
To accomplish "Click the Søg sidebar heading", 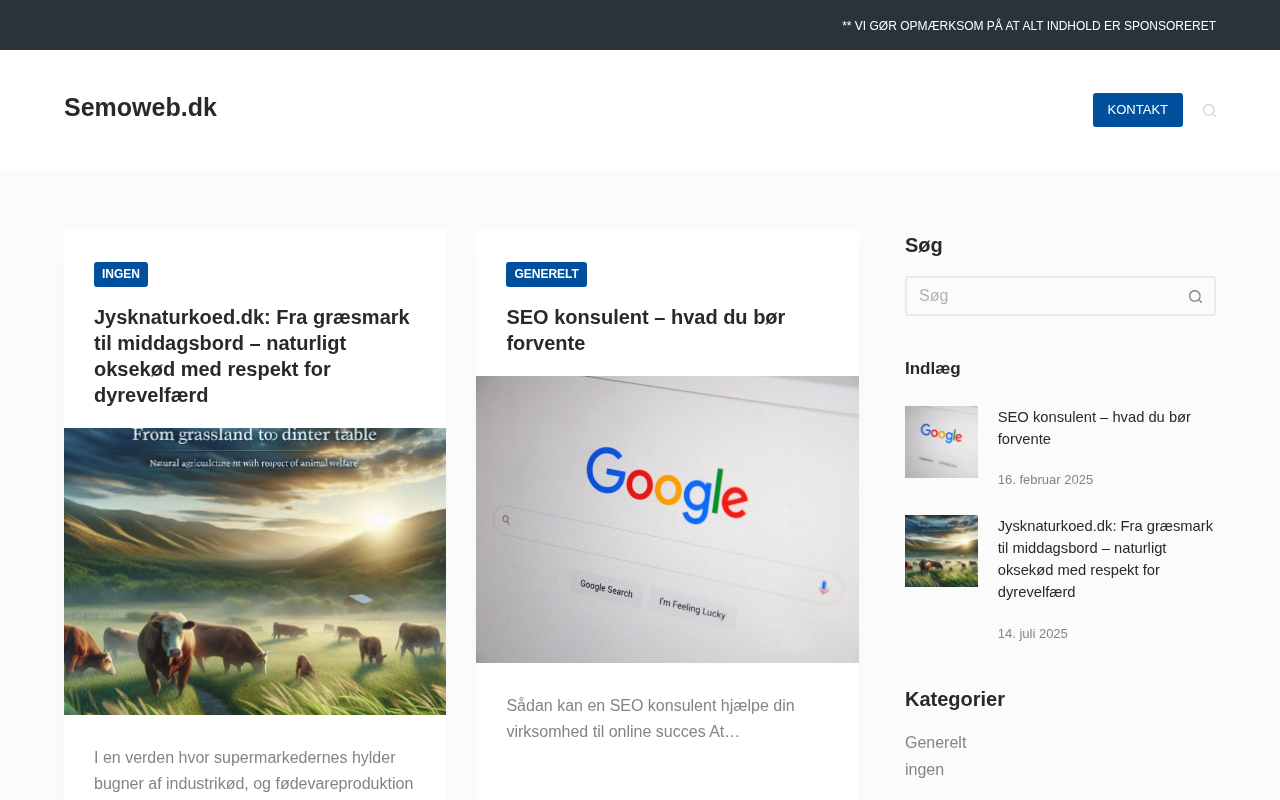I will (x=924, y=245).
